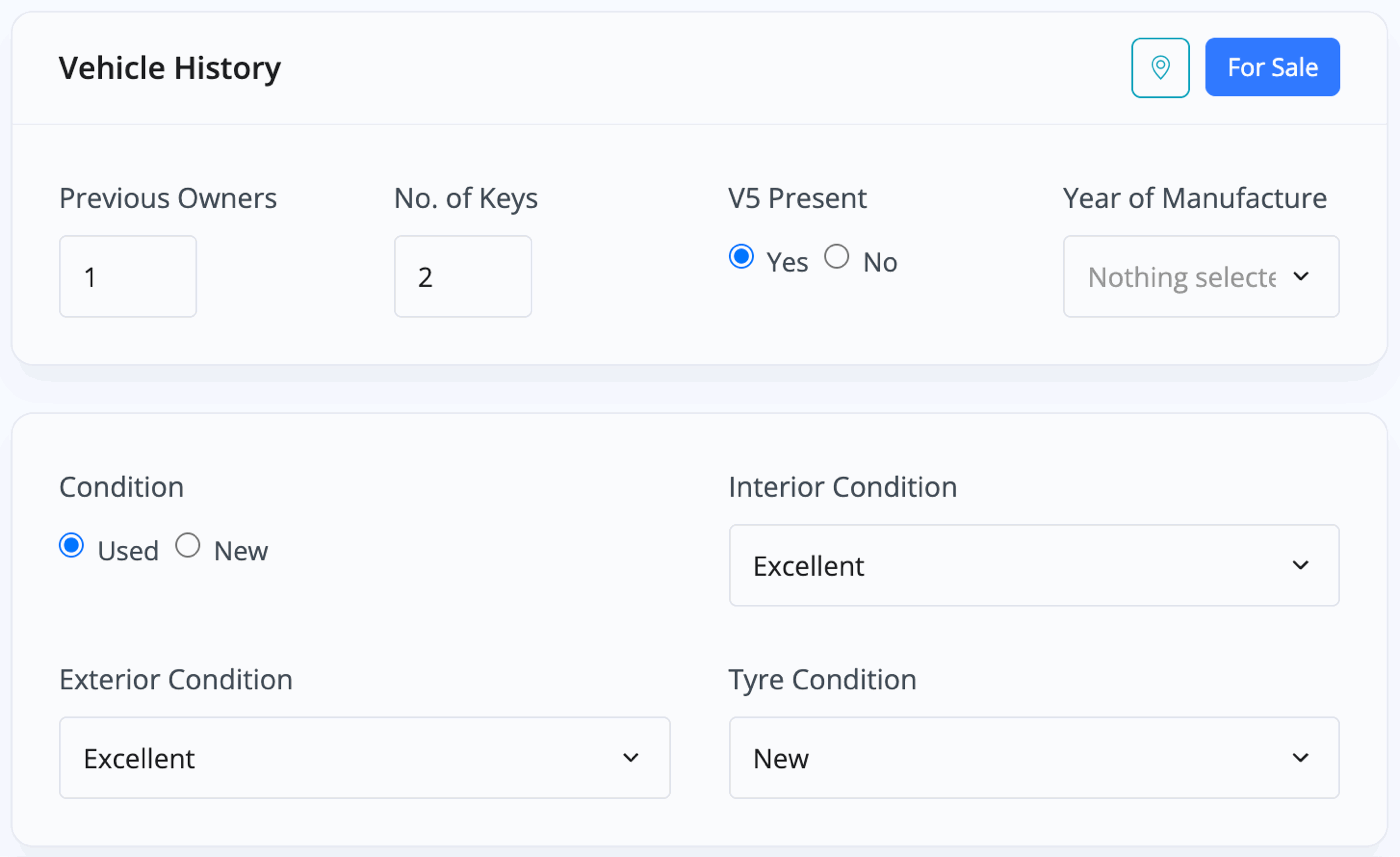Choose Used condition radio button
The image size is (1400, 857).
point(71,546)
